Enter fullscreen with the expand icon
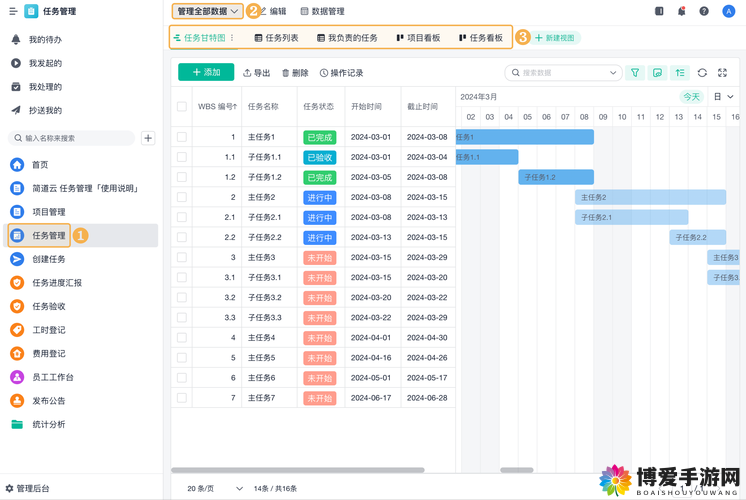The image size is (746, 500). tap(722, 72)
